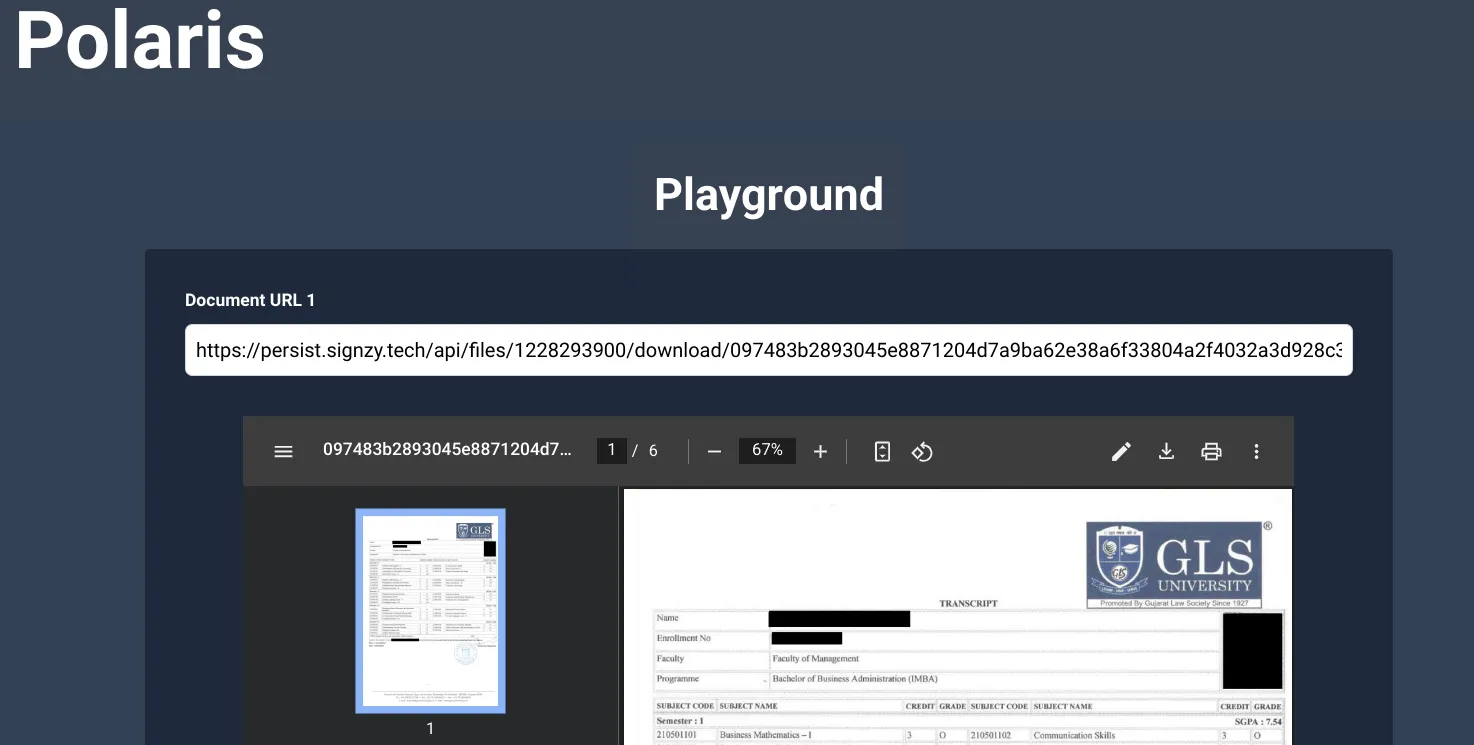Print the transcript document

1211,451
